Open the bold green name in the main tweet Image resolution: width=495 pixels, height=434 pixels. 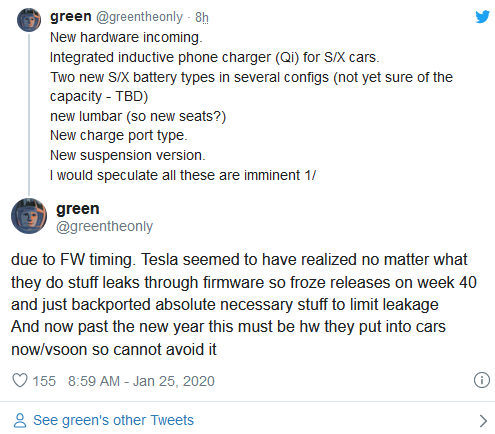(78, 209)
